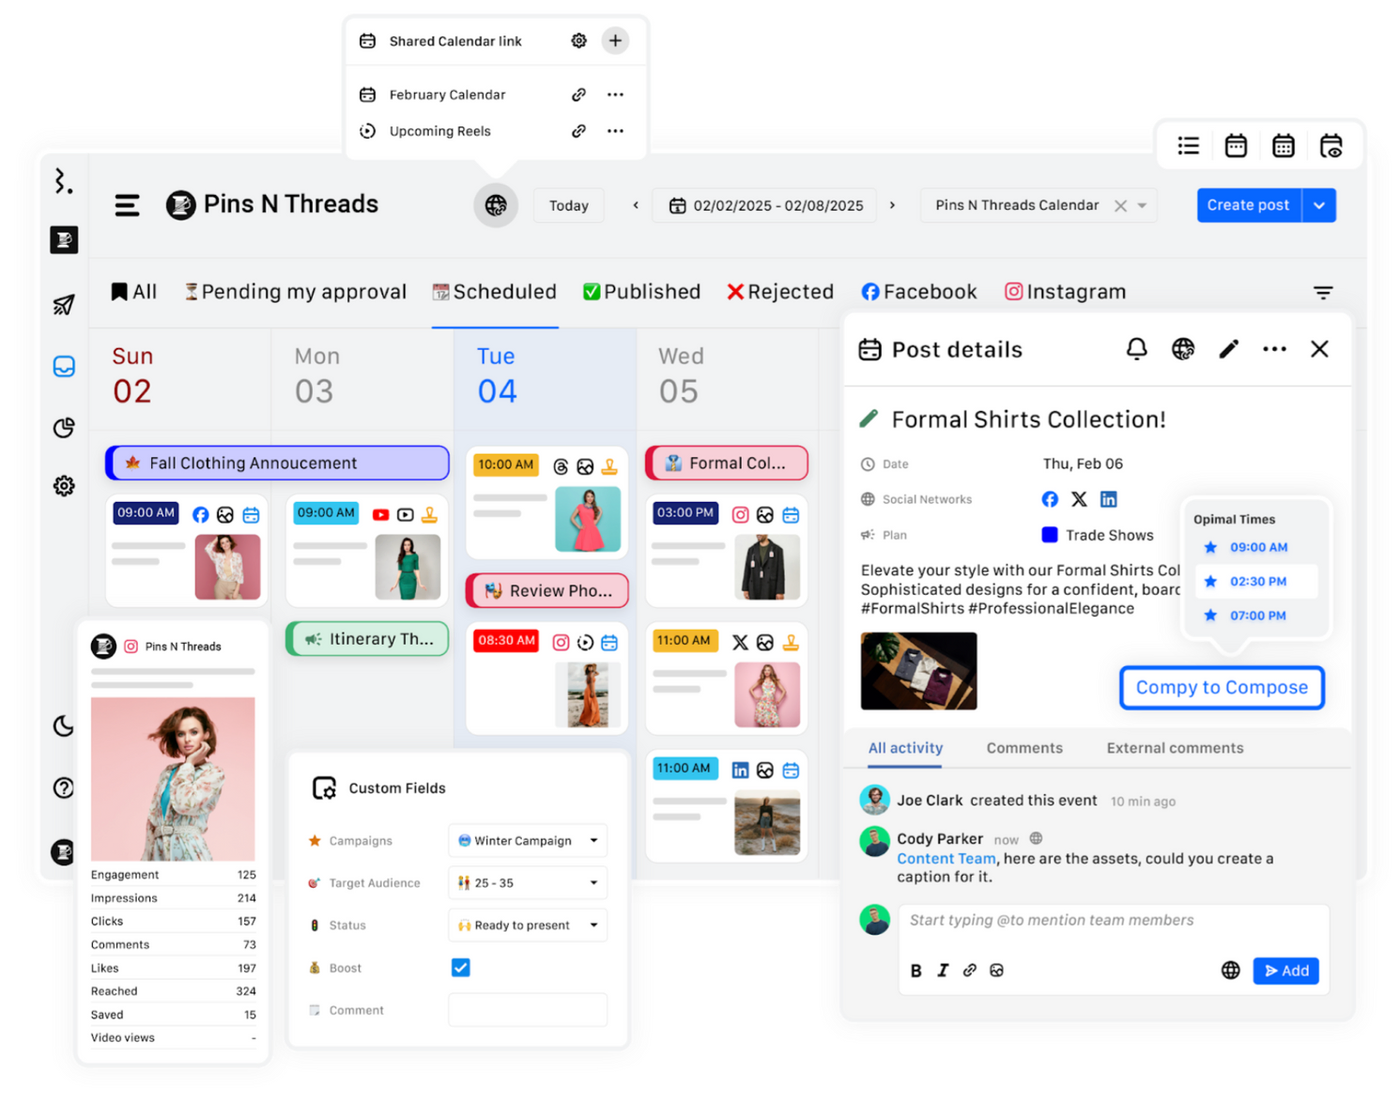The image size is (1400, 1113).
Task: Click the Today button
Action: click(569, 205)
